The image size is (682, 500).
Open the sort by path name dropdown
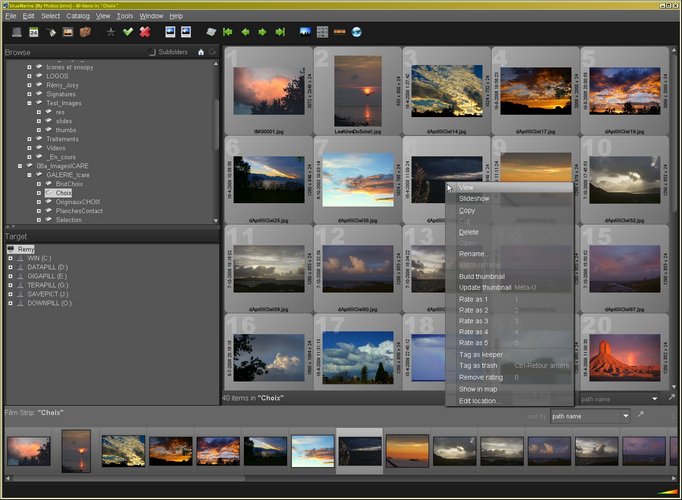(x=590, y=415)
